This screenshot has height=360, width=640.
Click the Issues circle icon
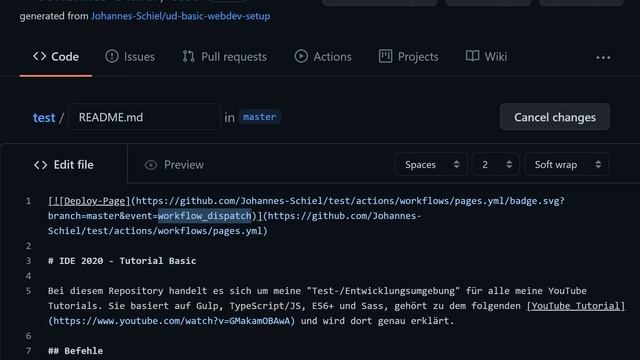point(111,56)
